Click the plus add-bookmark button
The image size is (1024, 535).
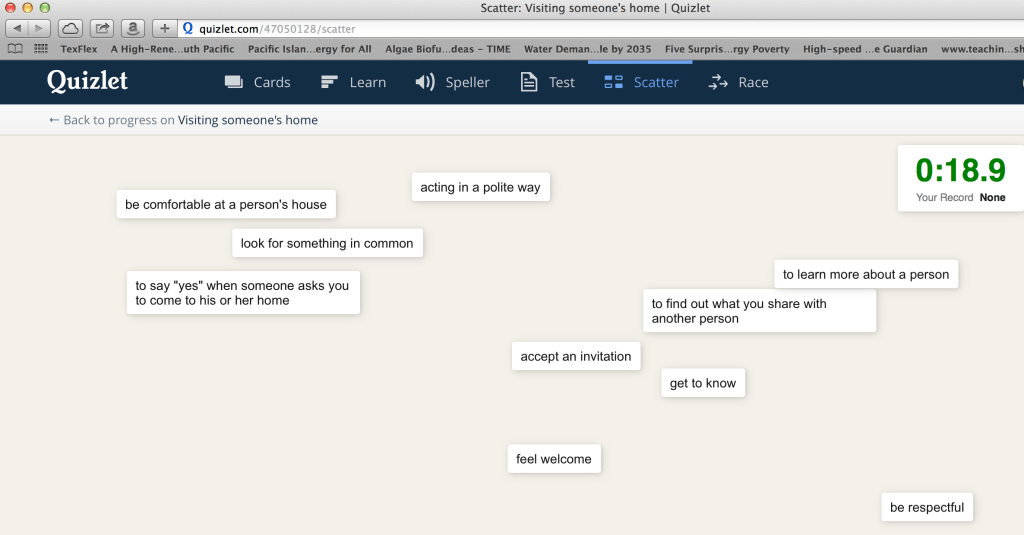[165, 28]
